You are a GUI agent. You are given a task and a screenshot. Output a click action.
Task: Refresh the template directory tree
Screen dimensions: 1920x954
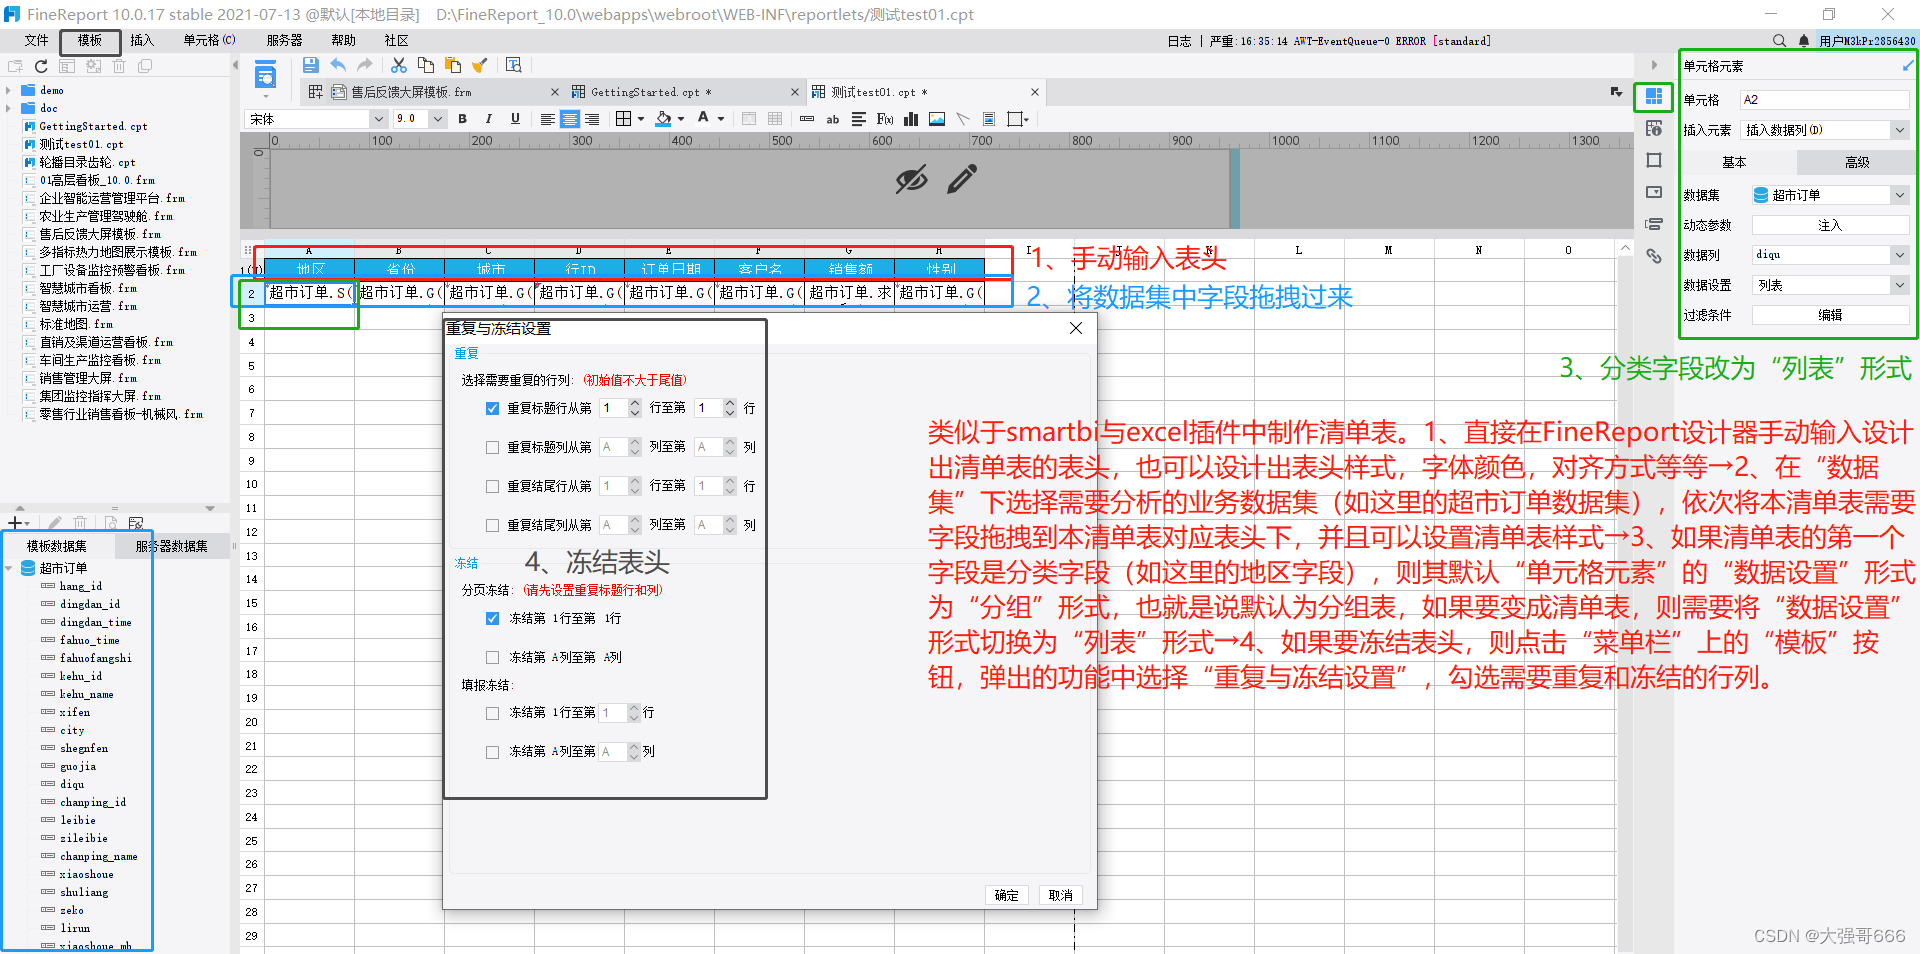[41, 66]
